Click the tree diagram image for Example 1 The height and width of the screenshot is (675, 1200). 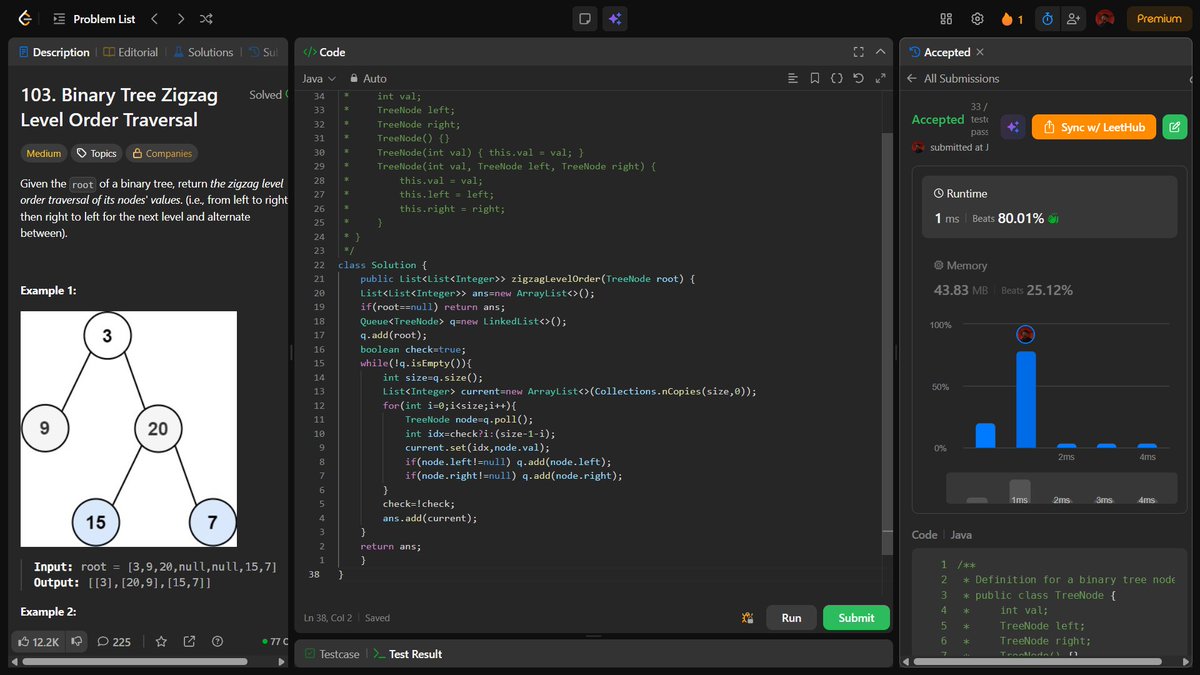(129, 428)
